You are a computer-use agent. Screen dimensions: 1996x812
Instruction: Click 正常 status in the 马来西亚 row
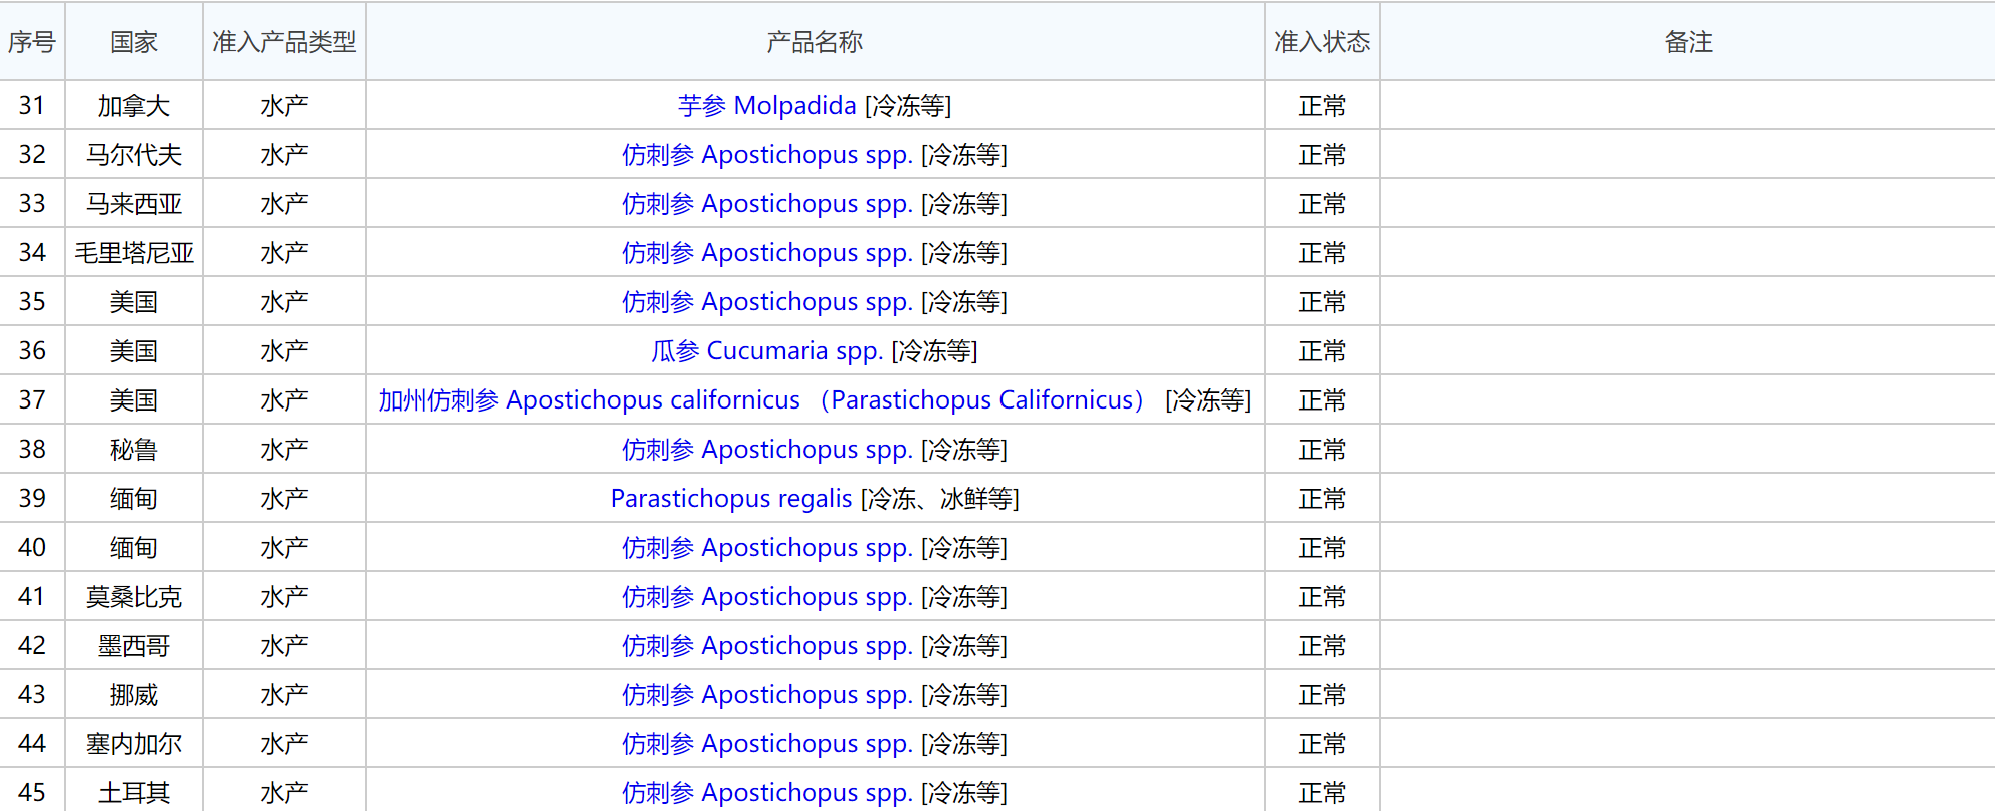pyautogui.click(x=1322, y=203)
